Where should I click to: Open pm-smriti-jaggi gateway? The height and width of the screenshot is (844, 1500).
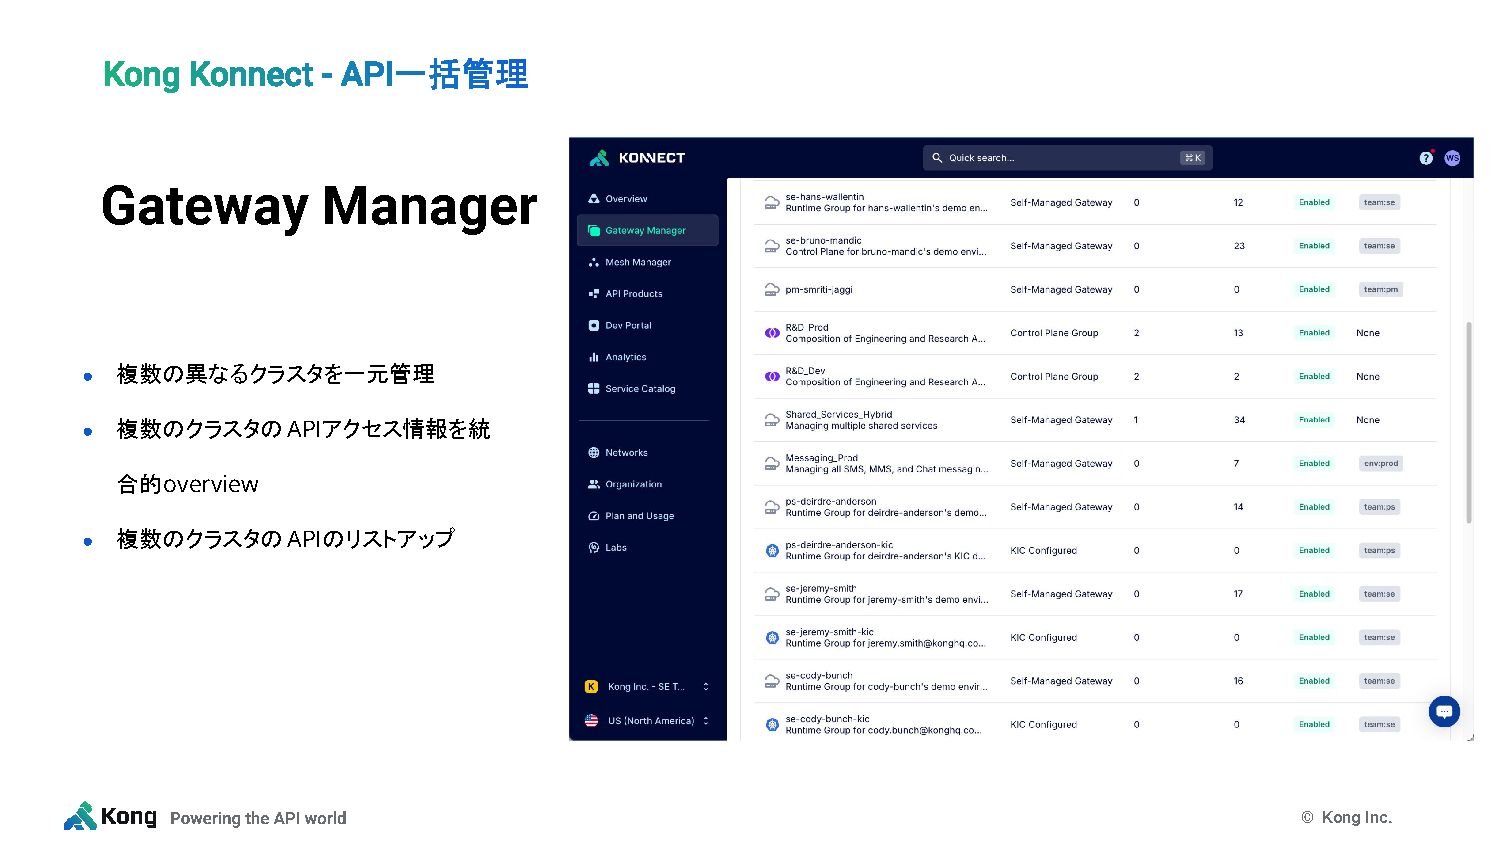click(1095, 290)
